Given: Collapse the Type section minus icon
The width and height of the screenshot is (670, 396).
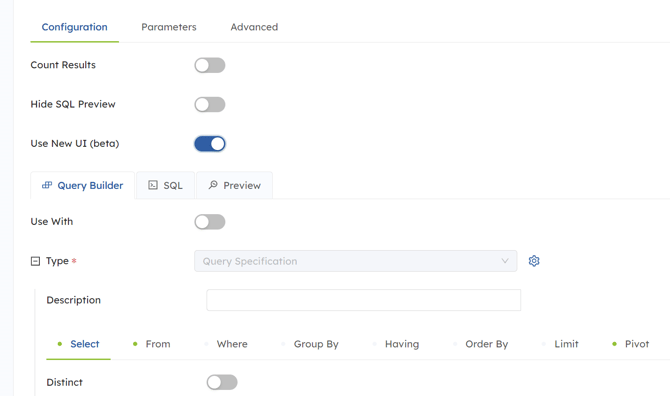Looking at the screenshot, I should pos(35,261).
